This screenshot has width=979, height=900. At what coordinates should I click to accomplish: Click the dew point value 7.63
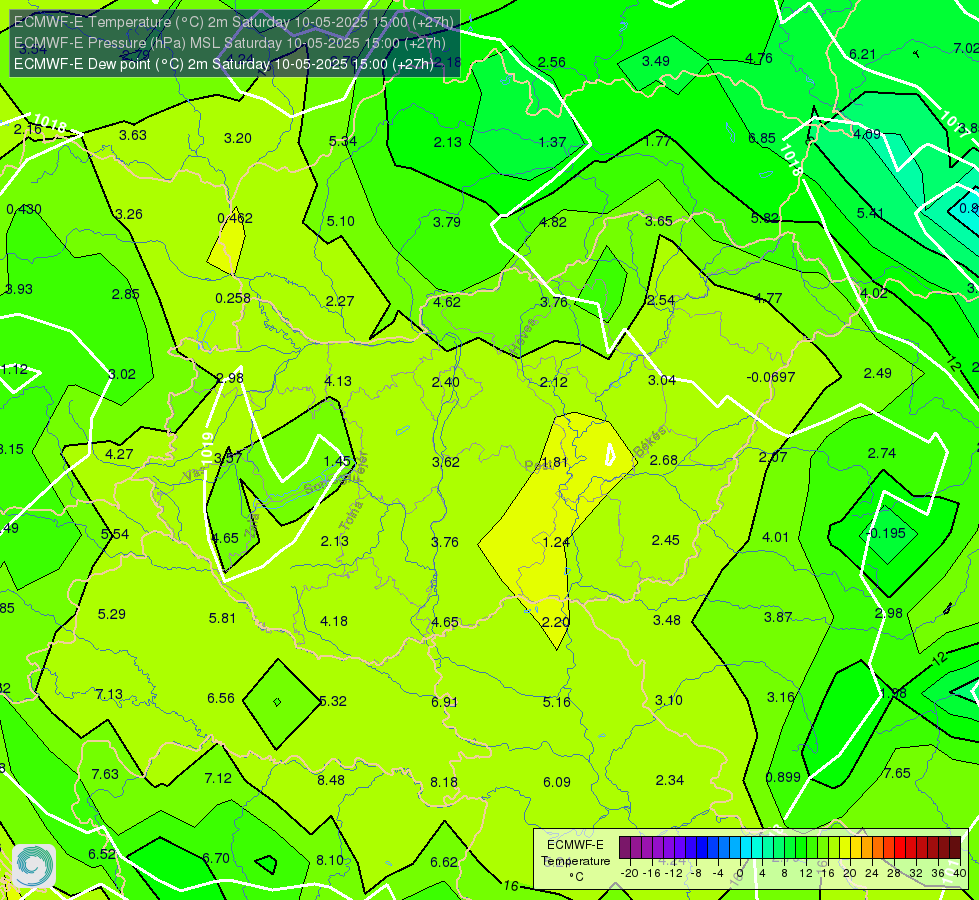(105, 774)
